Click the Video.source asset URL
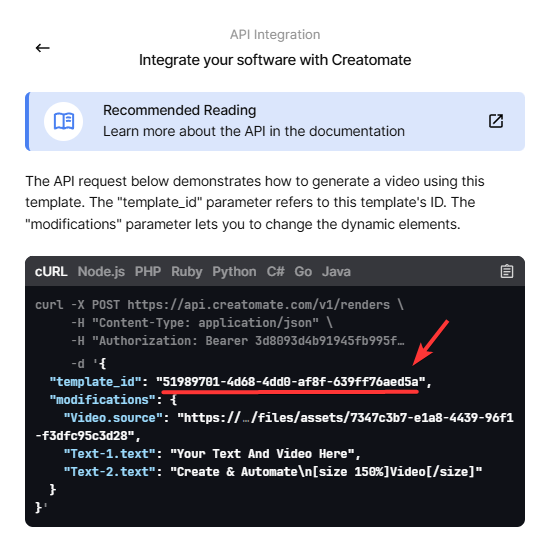The image size is (547, 545). point(275,426)
